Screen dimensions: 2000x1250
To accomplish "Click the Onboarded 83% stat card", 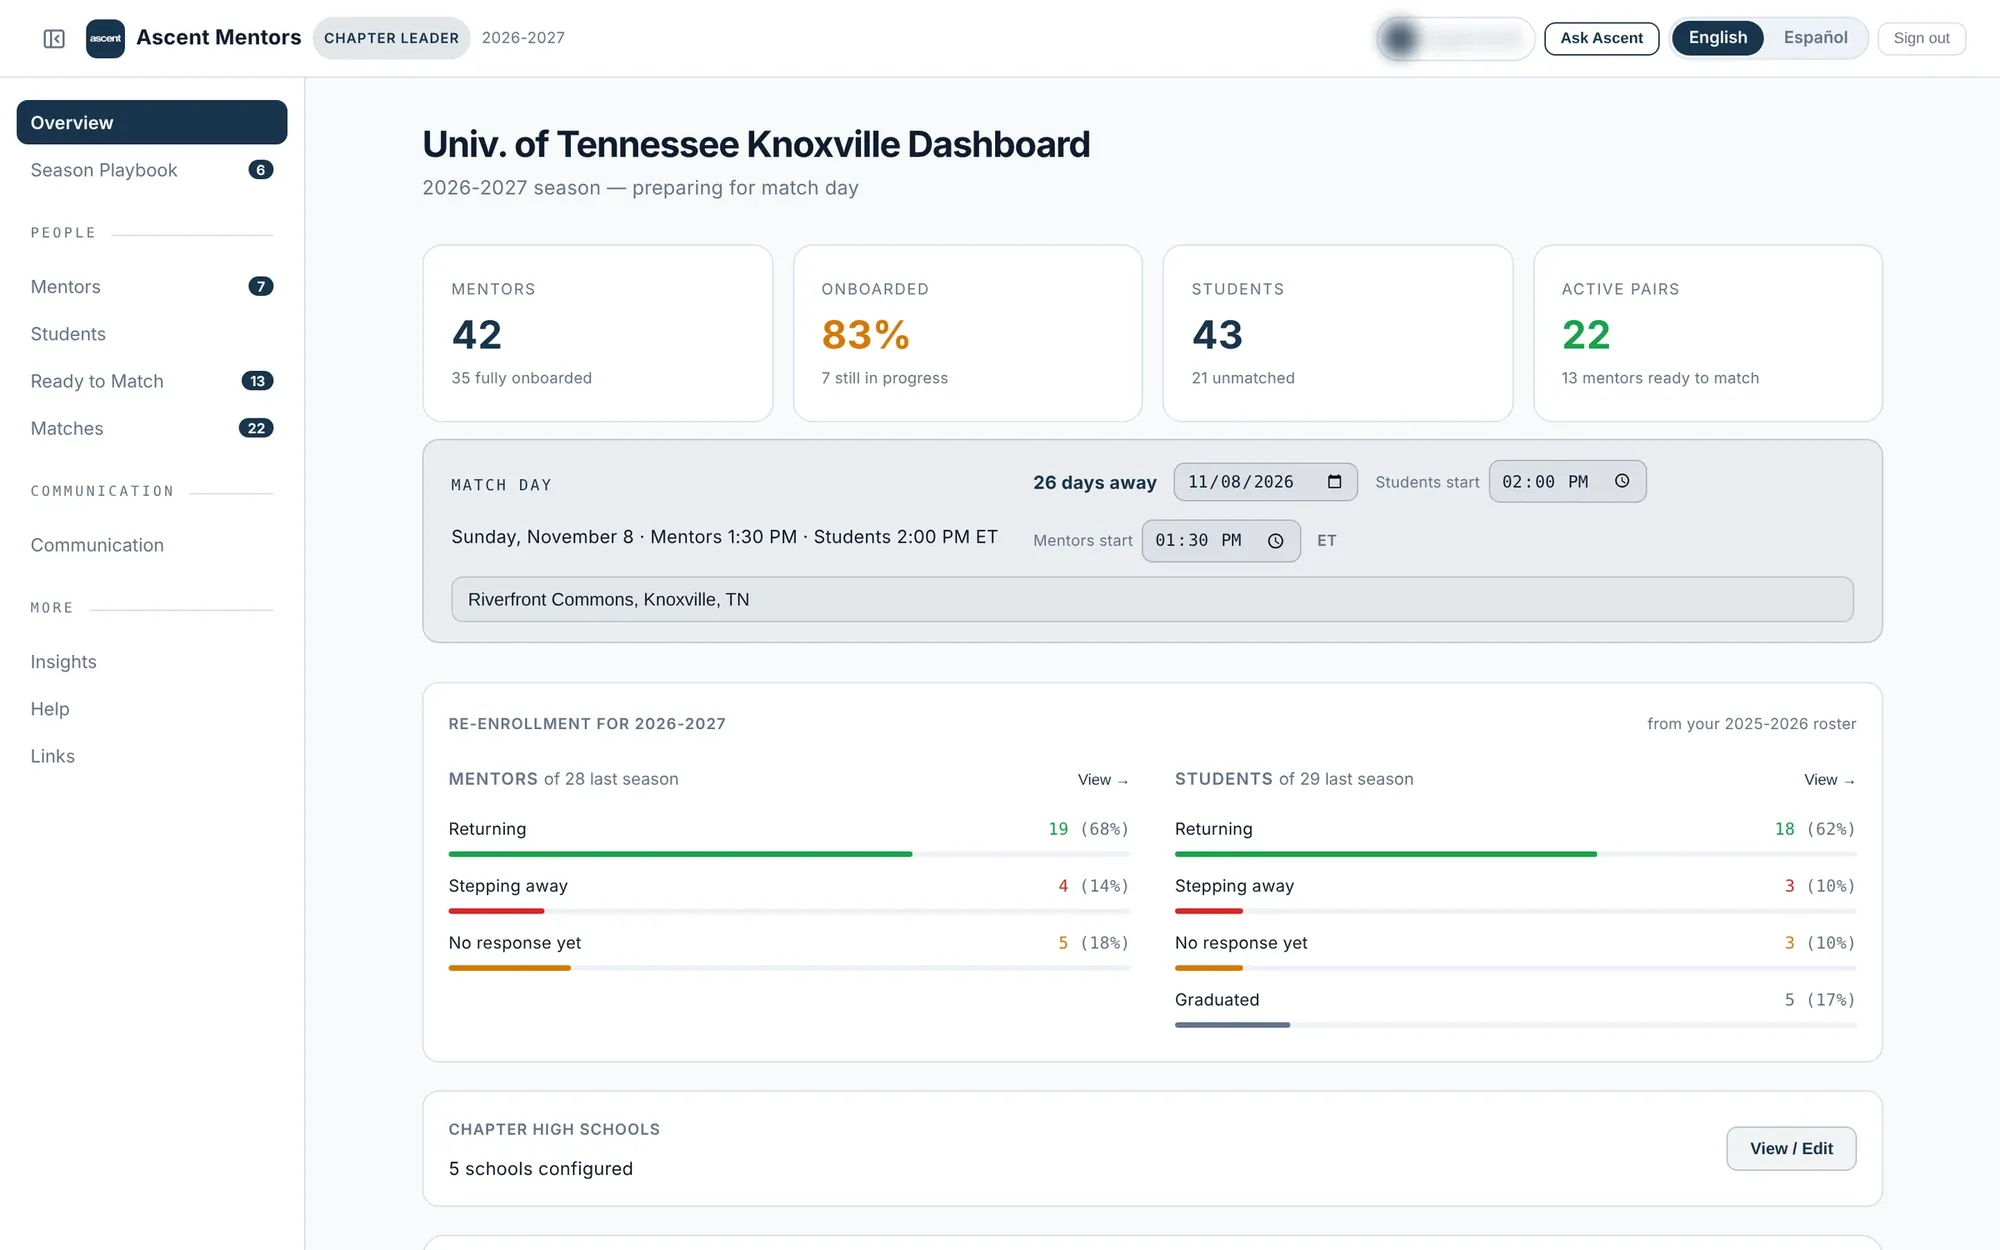I will 968,333.
